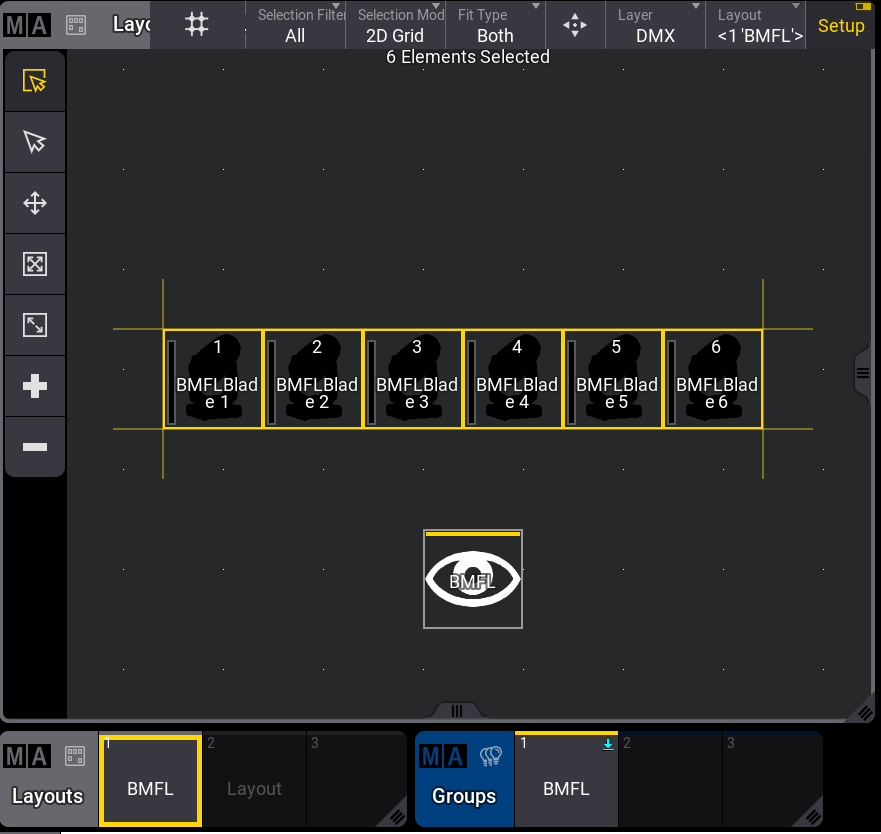
Task: Click the Groups pool title button
Action: click(x=464, y=780)
